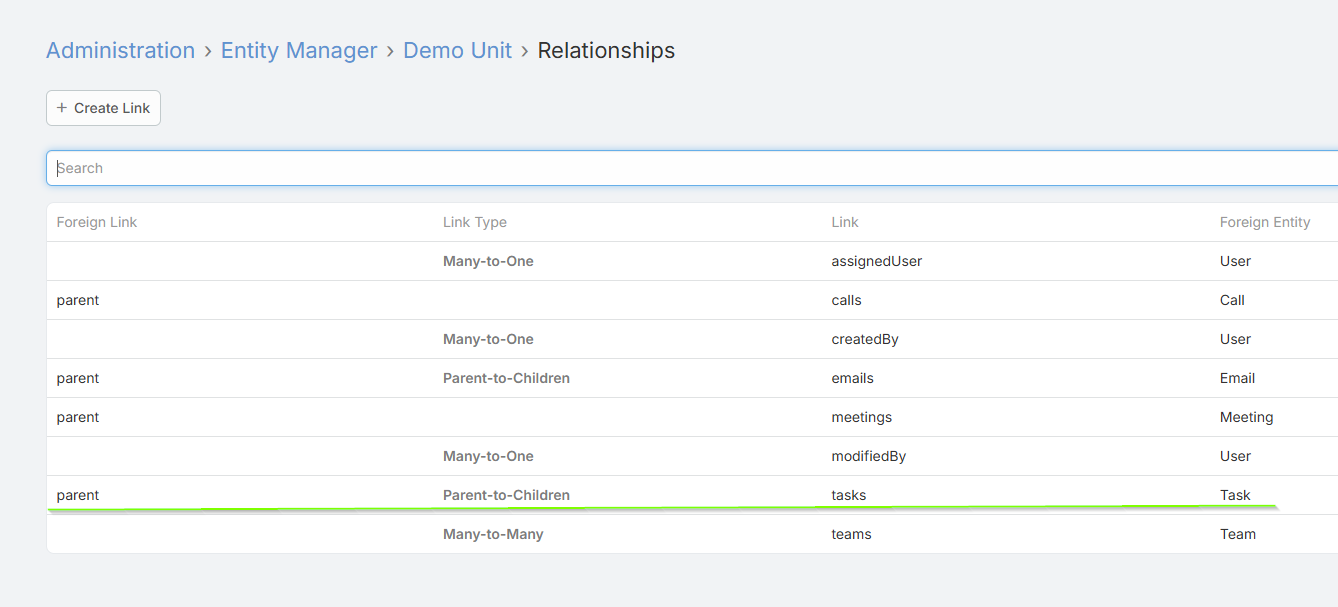Select the assignedUser link row
Screen dimensions: 1338x607
[x=876, y=261]
